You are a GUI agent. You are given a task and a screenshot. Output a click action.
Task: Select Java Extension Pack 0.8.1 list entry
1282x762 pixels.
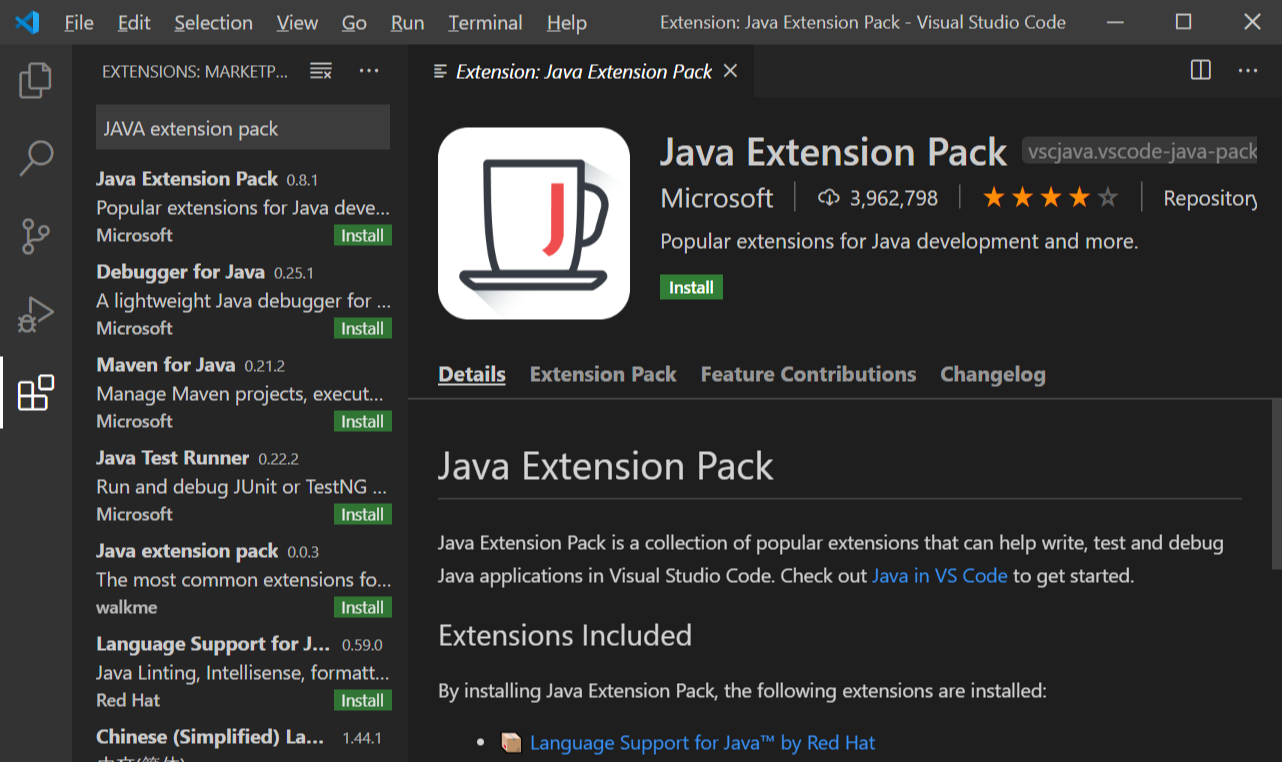[x=240, y=207]
